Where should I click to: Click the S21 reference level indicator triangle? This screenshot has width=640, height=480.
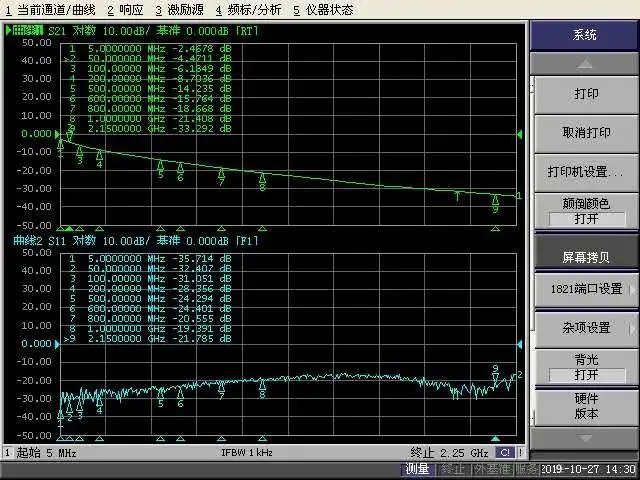(8, 134)
